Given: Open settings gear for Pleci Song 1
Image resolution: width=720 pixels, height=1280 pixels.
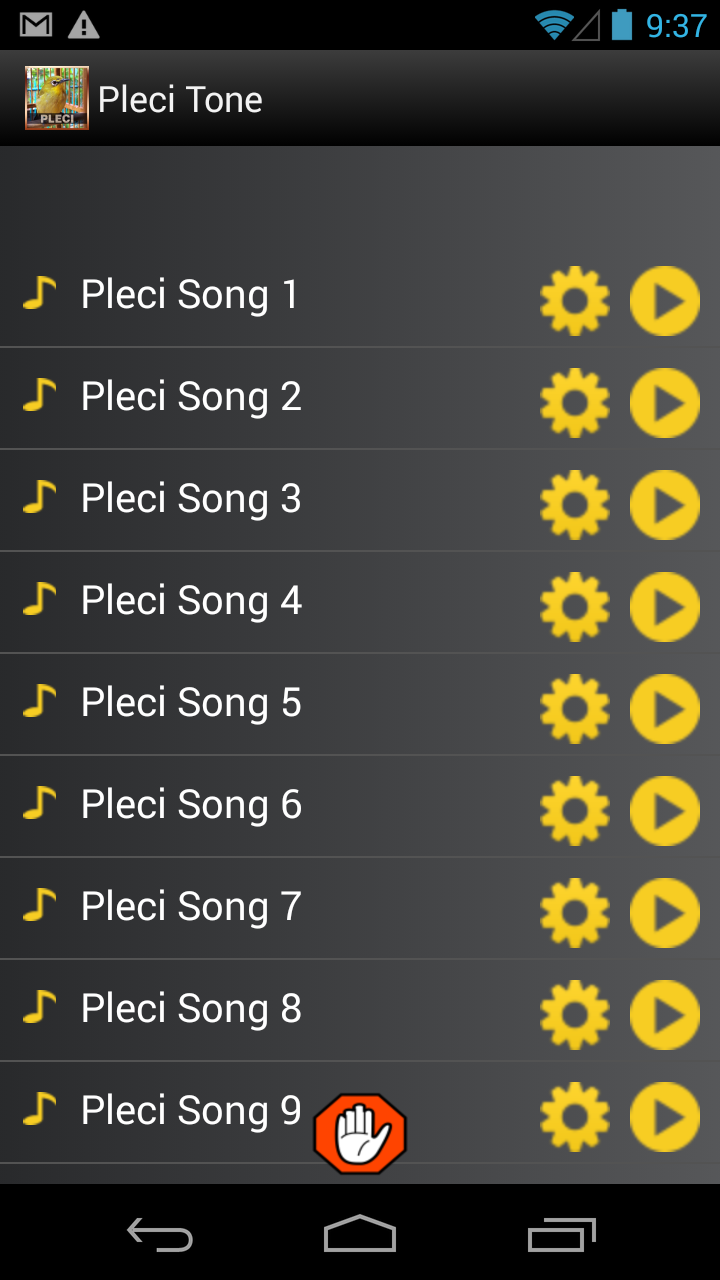Looking at the screenshot, I should (575, 301).
